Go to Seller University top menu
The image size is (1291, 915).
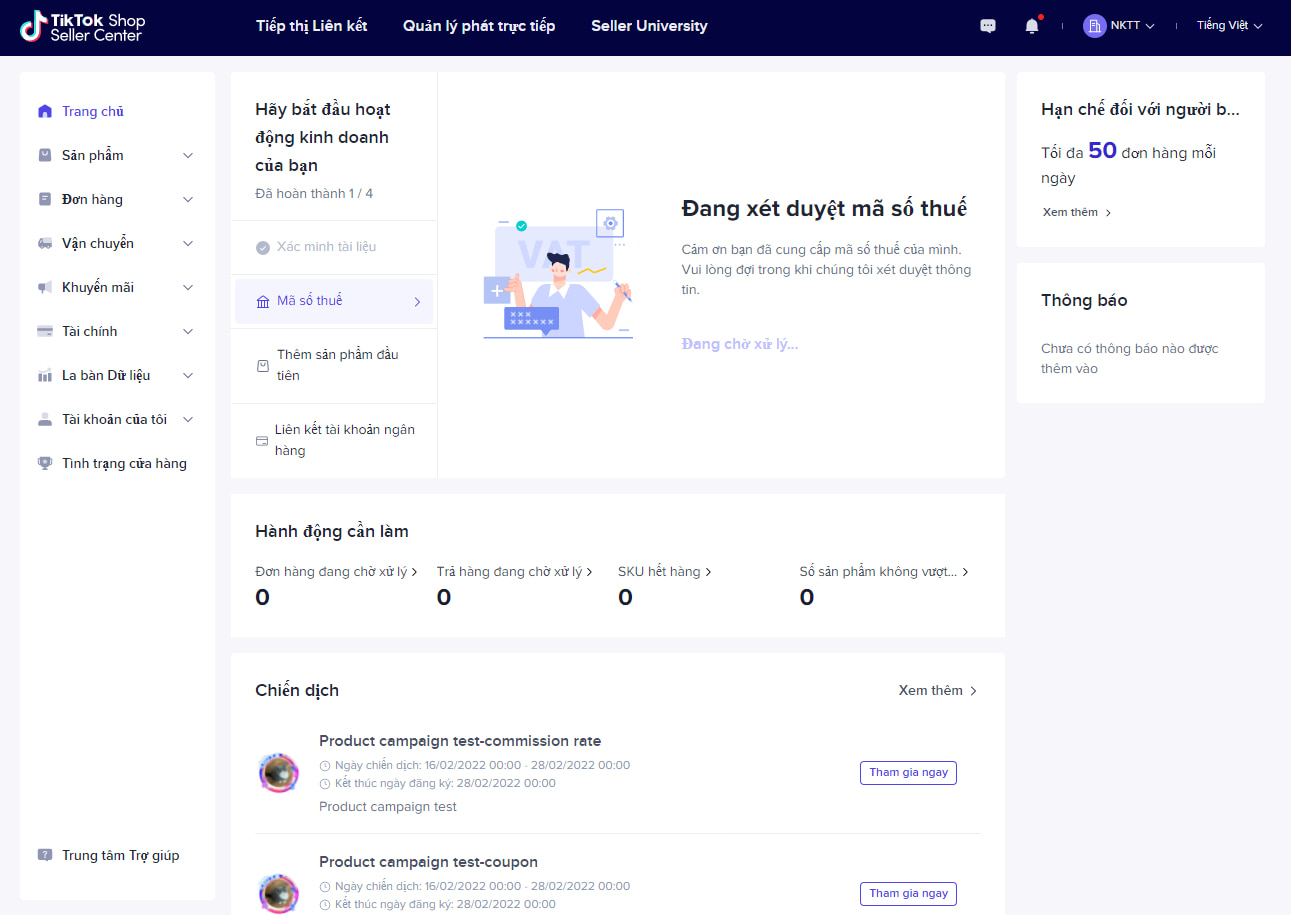[649, 26]
